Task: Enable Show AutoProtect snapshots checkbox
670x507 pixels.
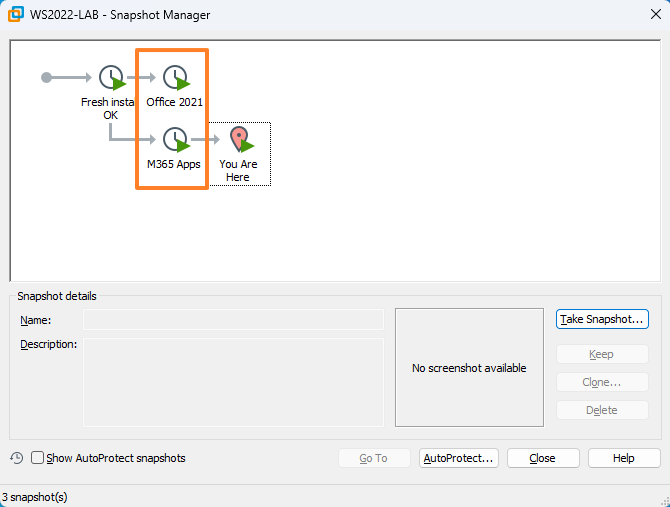Action: pos(38,458)
